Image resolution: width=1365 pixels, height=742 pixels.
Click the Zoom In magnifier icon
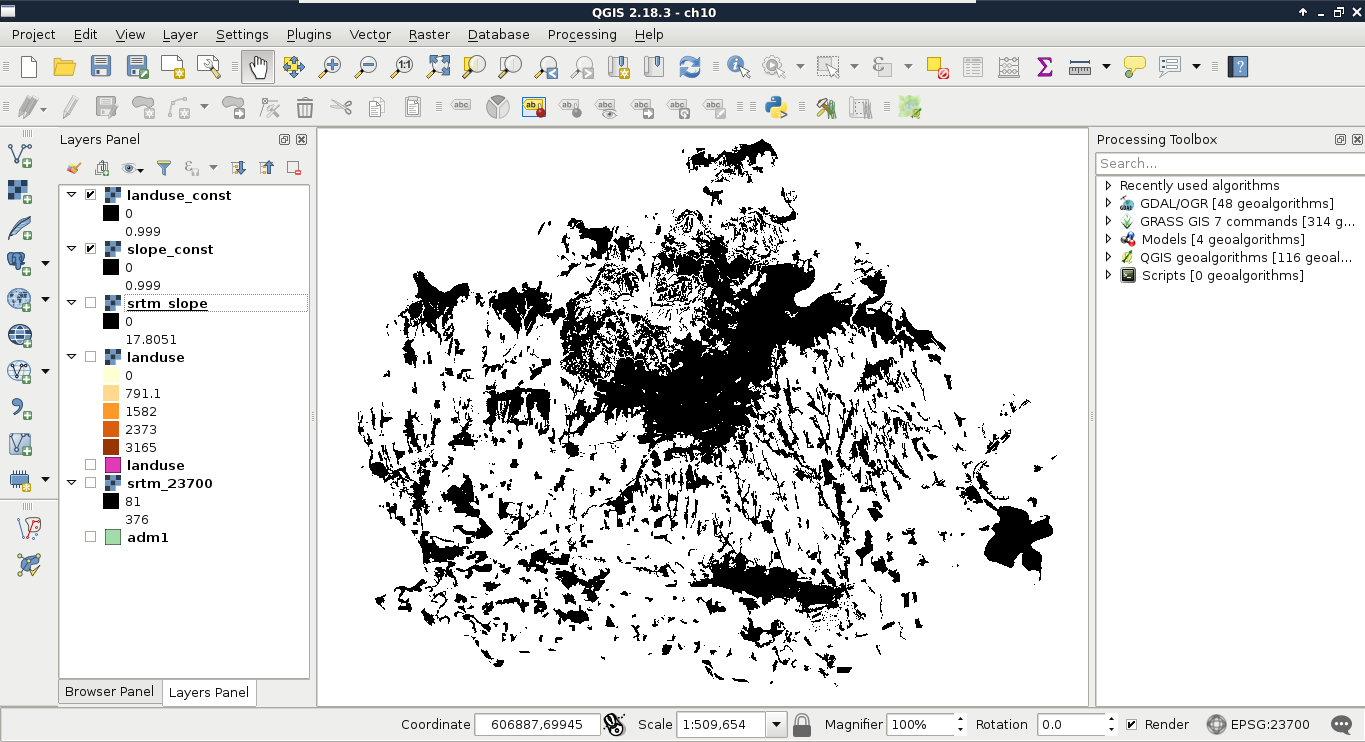tap(329, 67)
